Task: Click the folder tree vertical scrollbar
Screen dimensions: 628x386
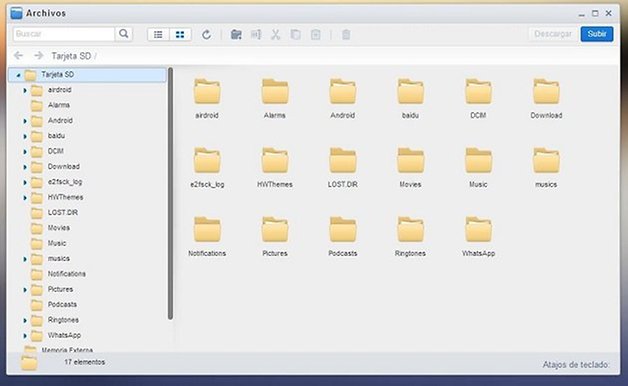Action: pos(170,193)
